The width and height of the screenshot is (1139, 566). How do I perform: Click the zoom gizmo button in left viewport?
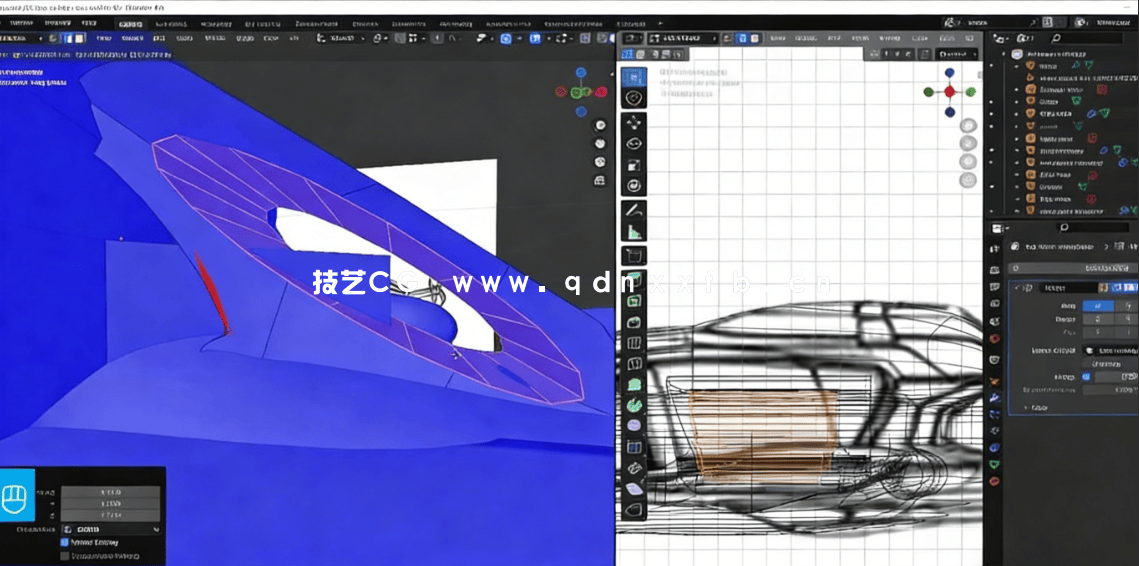point(600,125)
